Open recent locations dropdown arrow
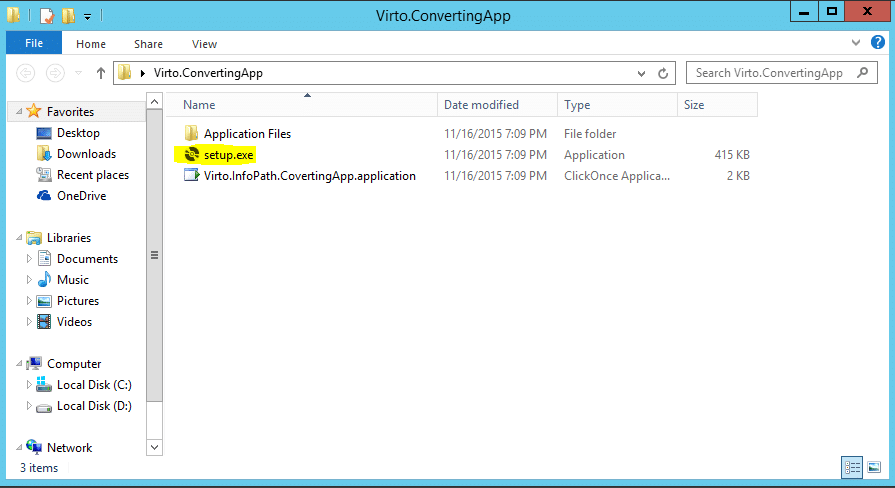The height and width of the screenshot is (488, 895). tap(79, 73)
